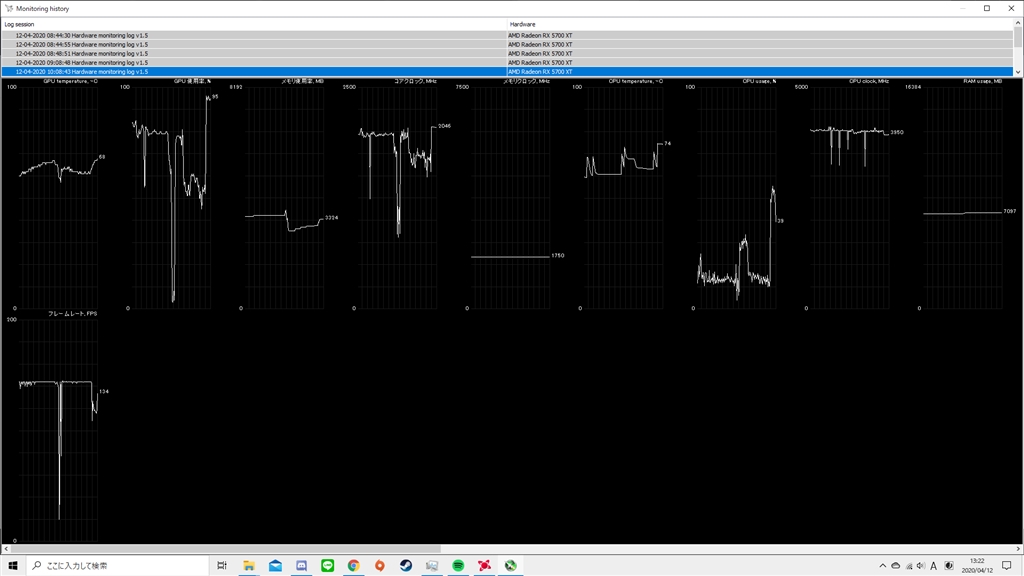Click the horizontal scrollbar thumb
Viewport: 1024px width, 576px height.
[x=226, y=549]
